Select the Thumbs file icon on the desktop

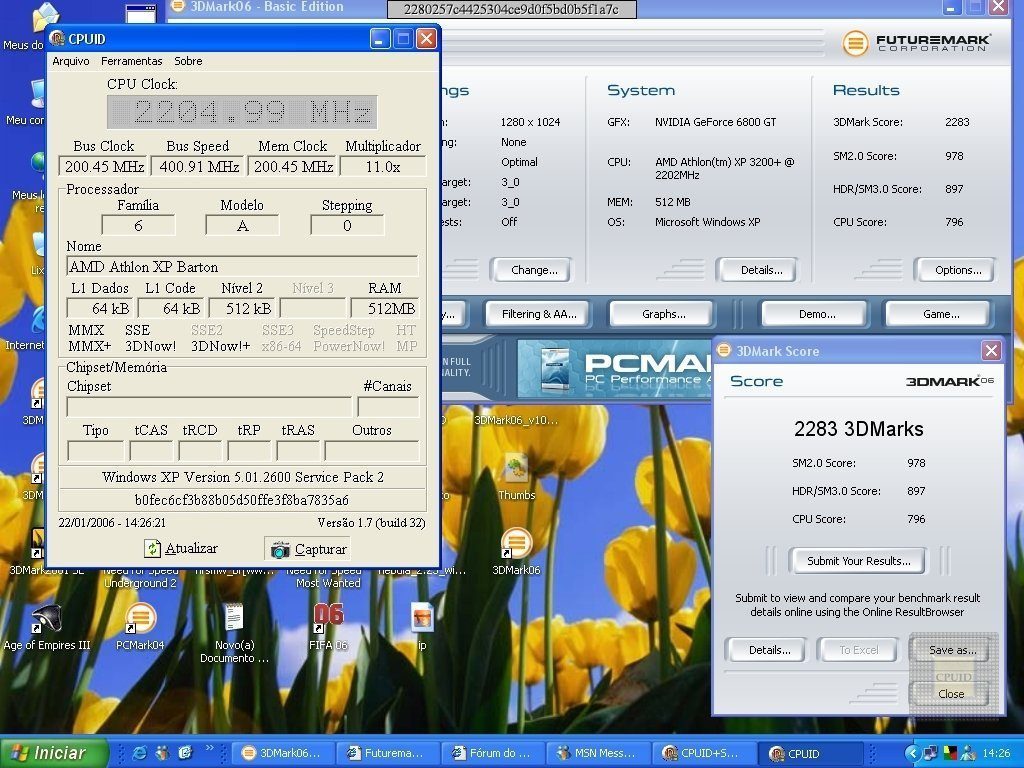click(x=516, y=477)
